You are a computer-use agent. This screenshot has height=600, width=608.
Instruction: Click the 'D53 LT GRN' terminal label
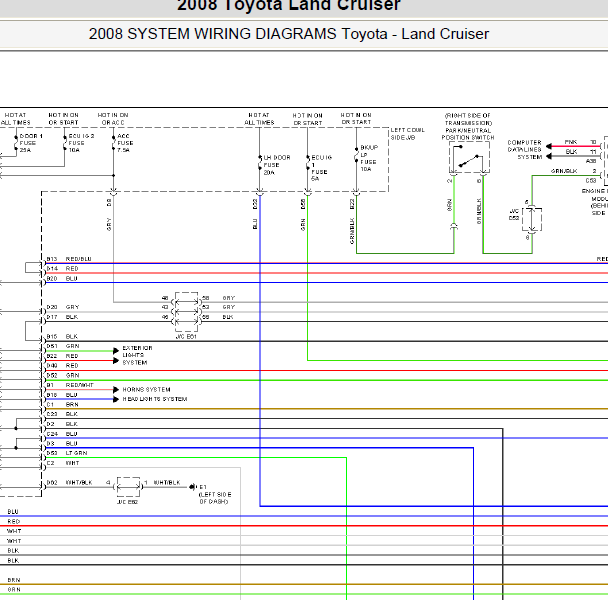tap(67, 453)
